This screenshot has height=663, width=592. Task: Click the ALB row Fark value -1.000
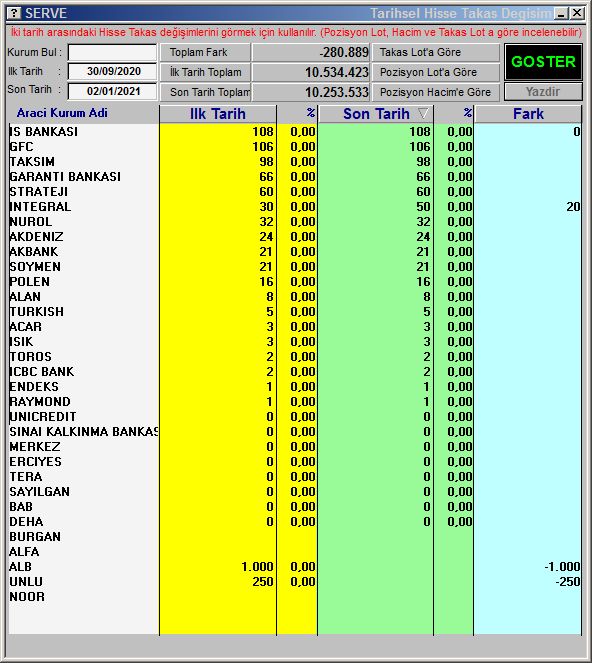click(x=562, y=567)
